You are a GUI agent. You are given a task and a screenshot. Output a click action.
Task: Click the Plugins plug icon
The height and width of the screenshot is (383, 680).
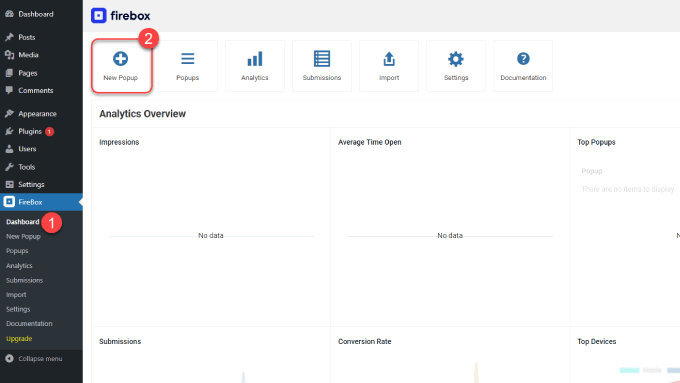[x=9, y=131]
